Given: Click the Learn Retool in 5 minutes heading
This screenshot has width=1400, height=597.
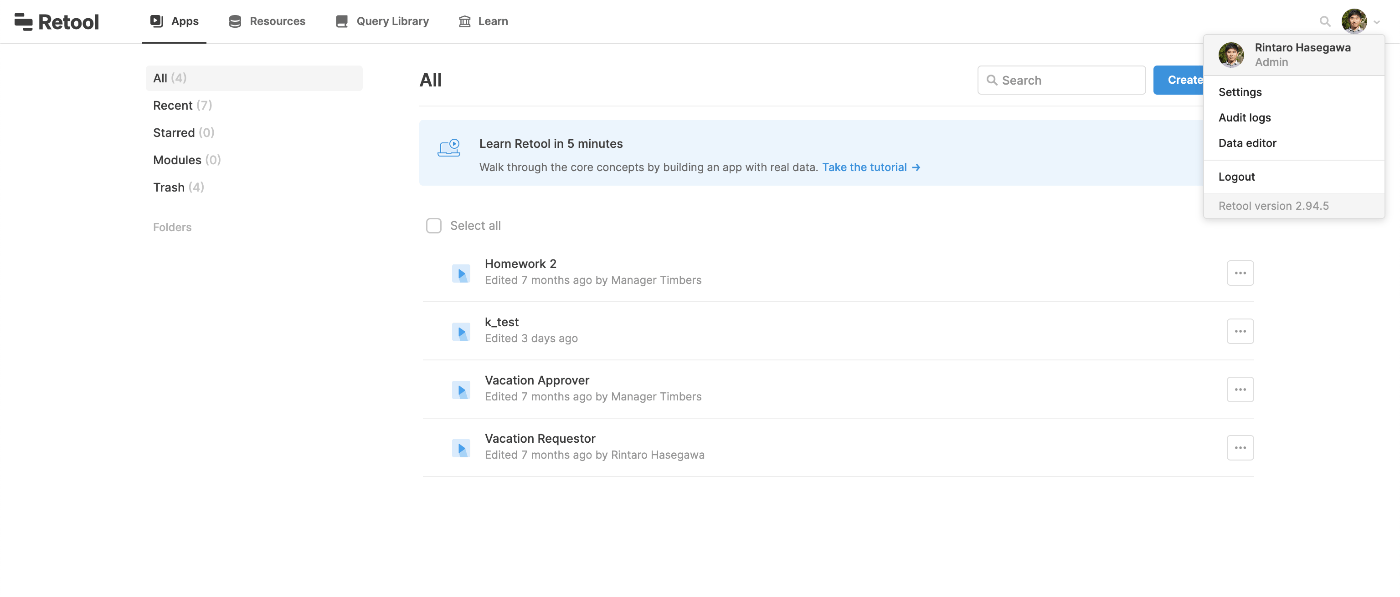Looking at the screenshot, I should 551,144.
